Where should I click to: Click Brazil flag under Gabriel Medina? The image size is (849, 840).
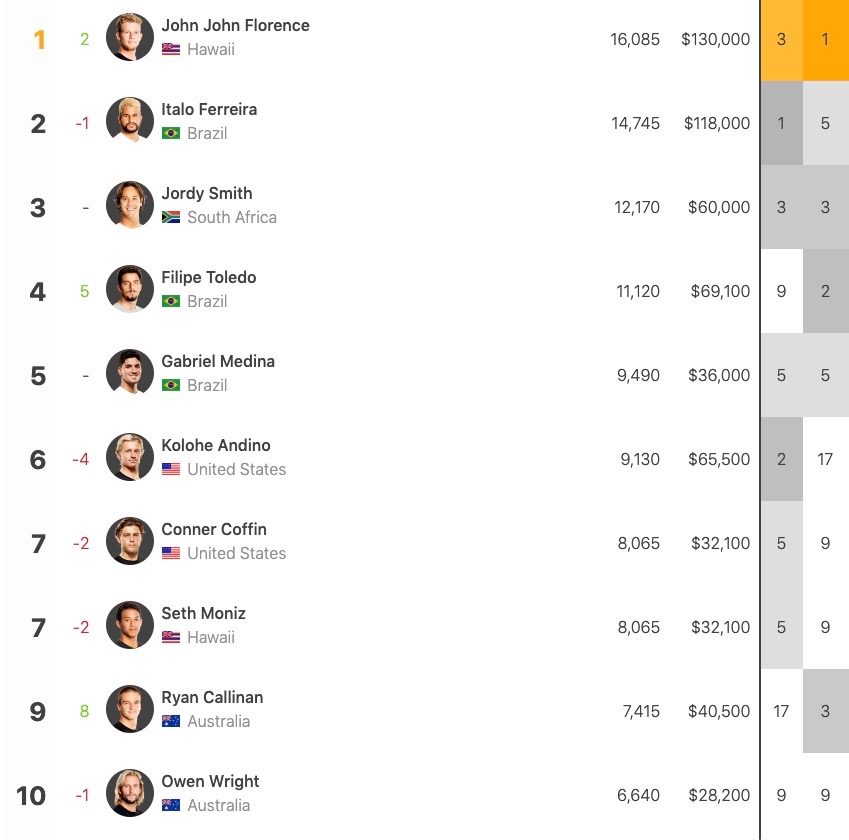171,385
